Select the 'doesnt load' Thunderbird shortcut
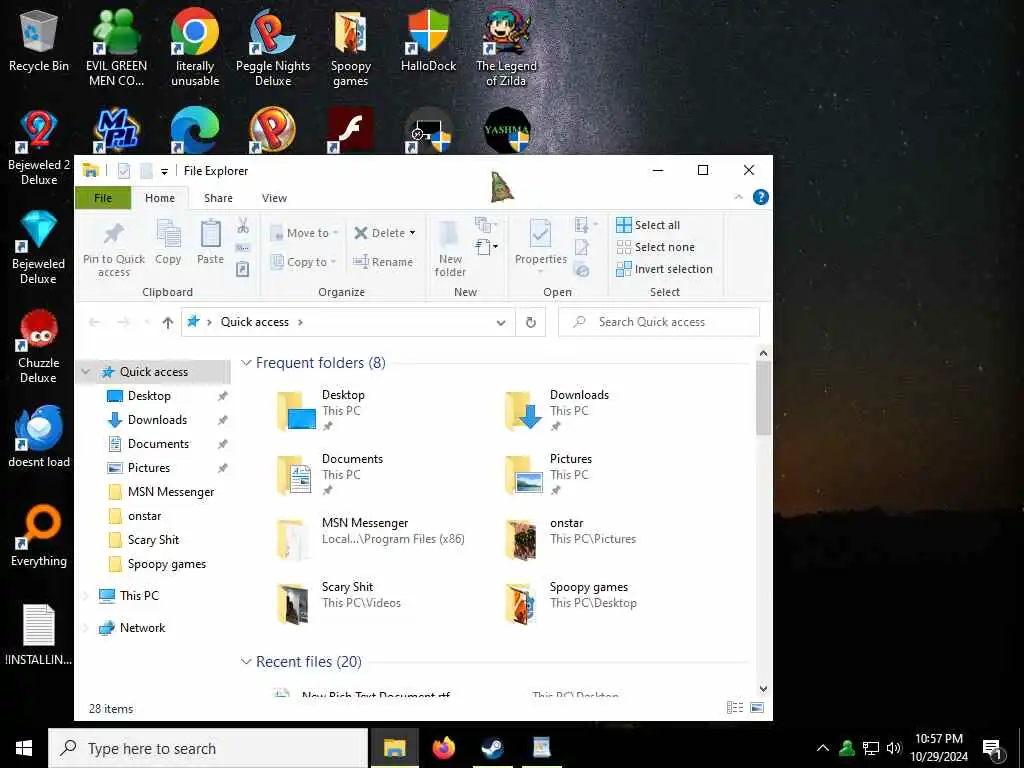The width and height of the screenshot is (1024, 768). pos(39,436)
